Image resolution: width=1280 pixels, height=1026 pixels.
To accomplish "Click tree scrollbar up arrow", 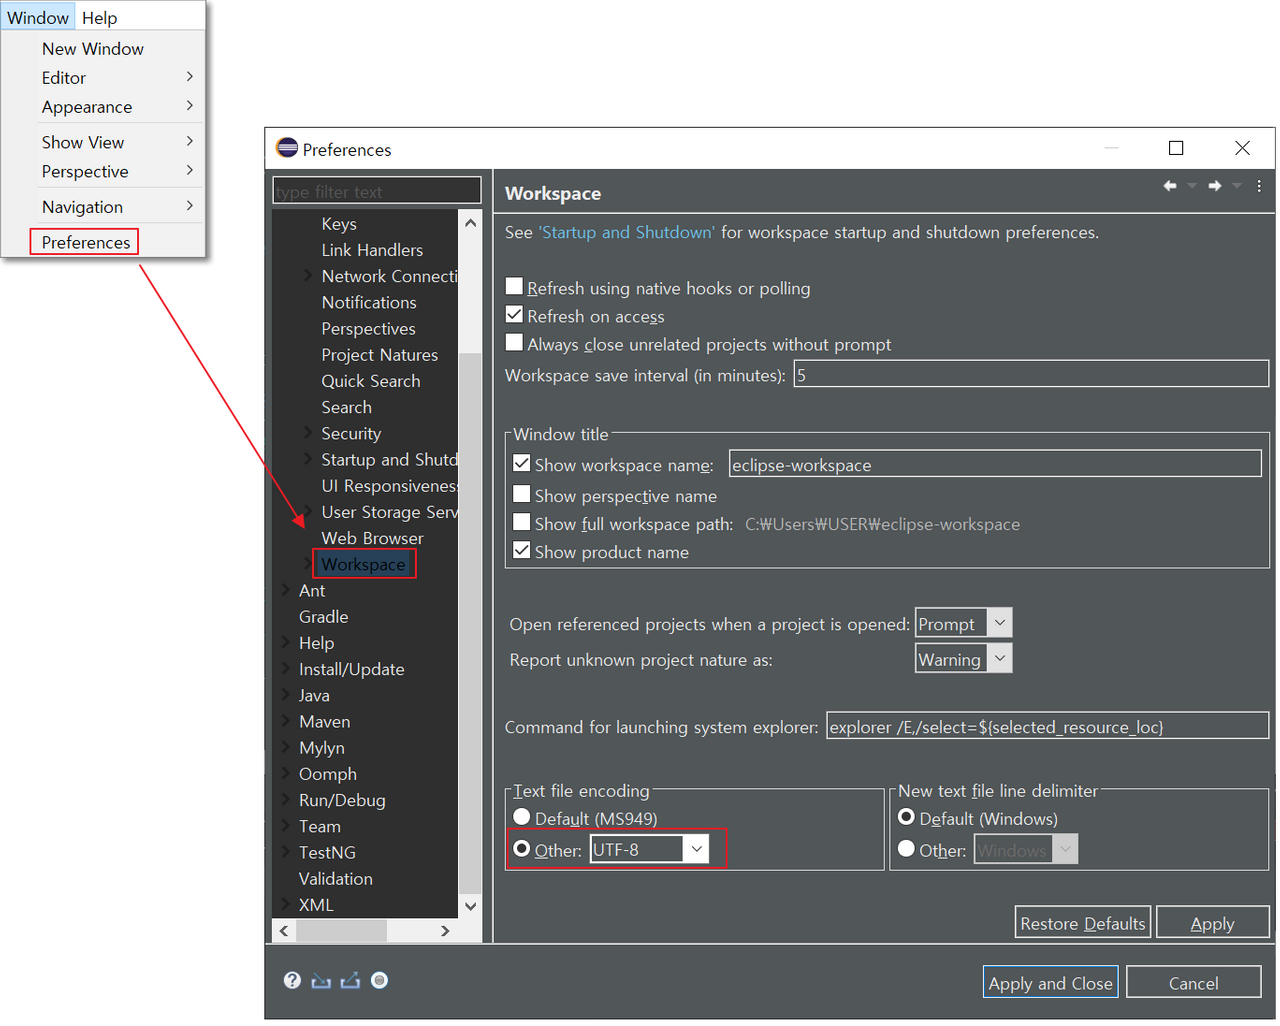I will [470, 223].
